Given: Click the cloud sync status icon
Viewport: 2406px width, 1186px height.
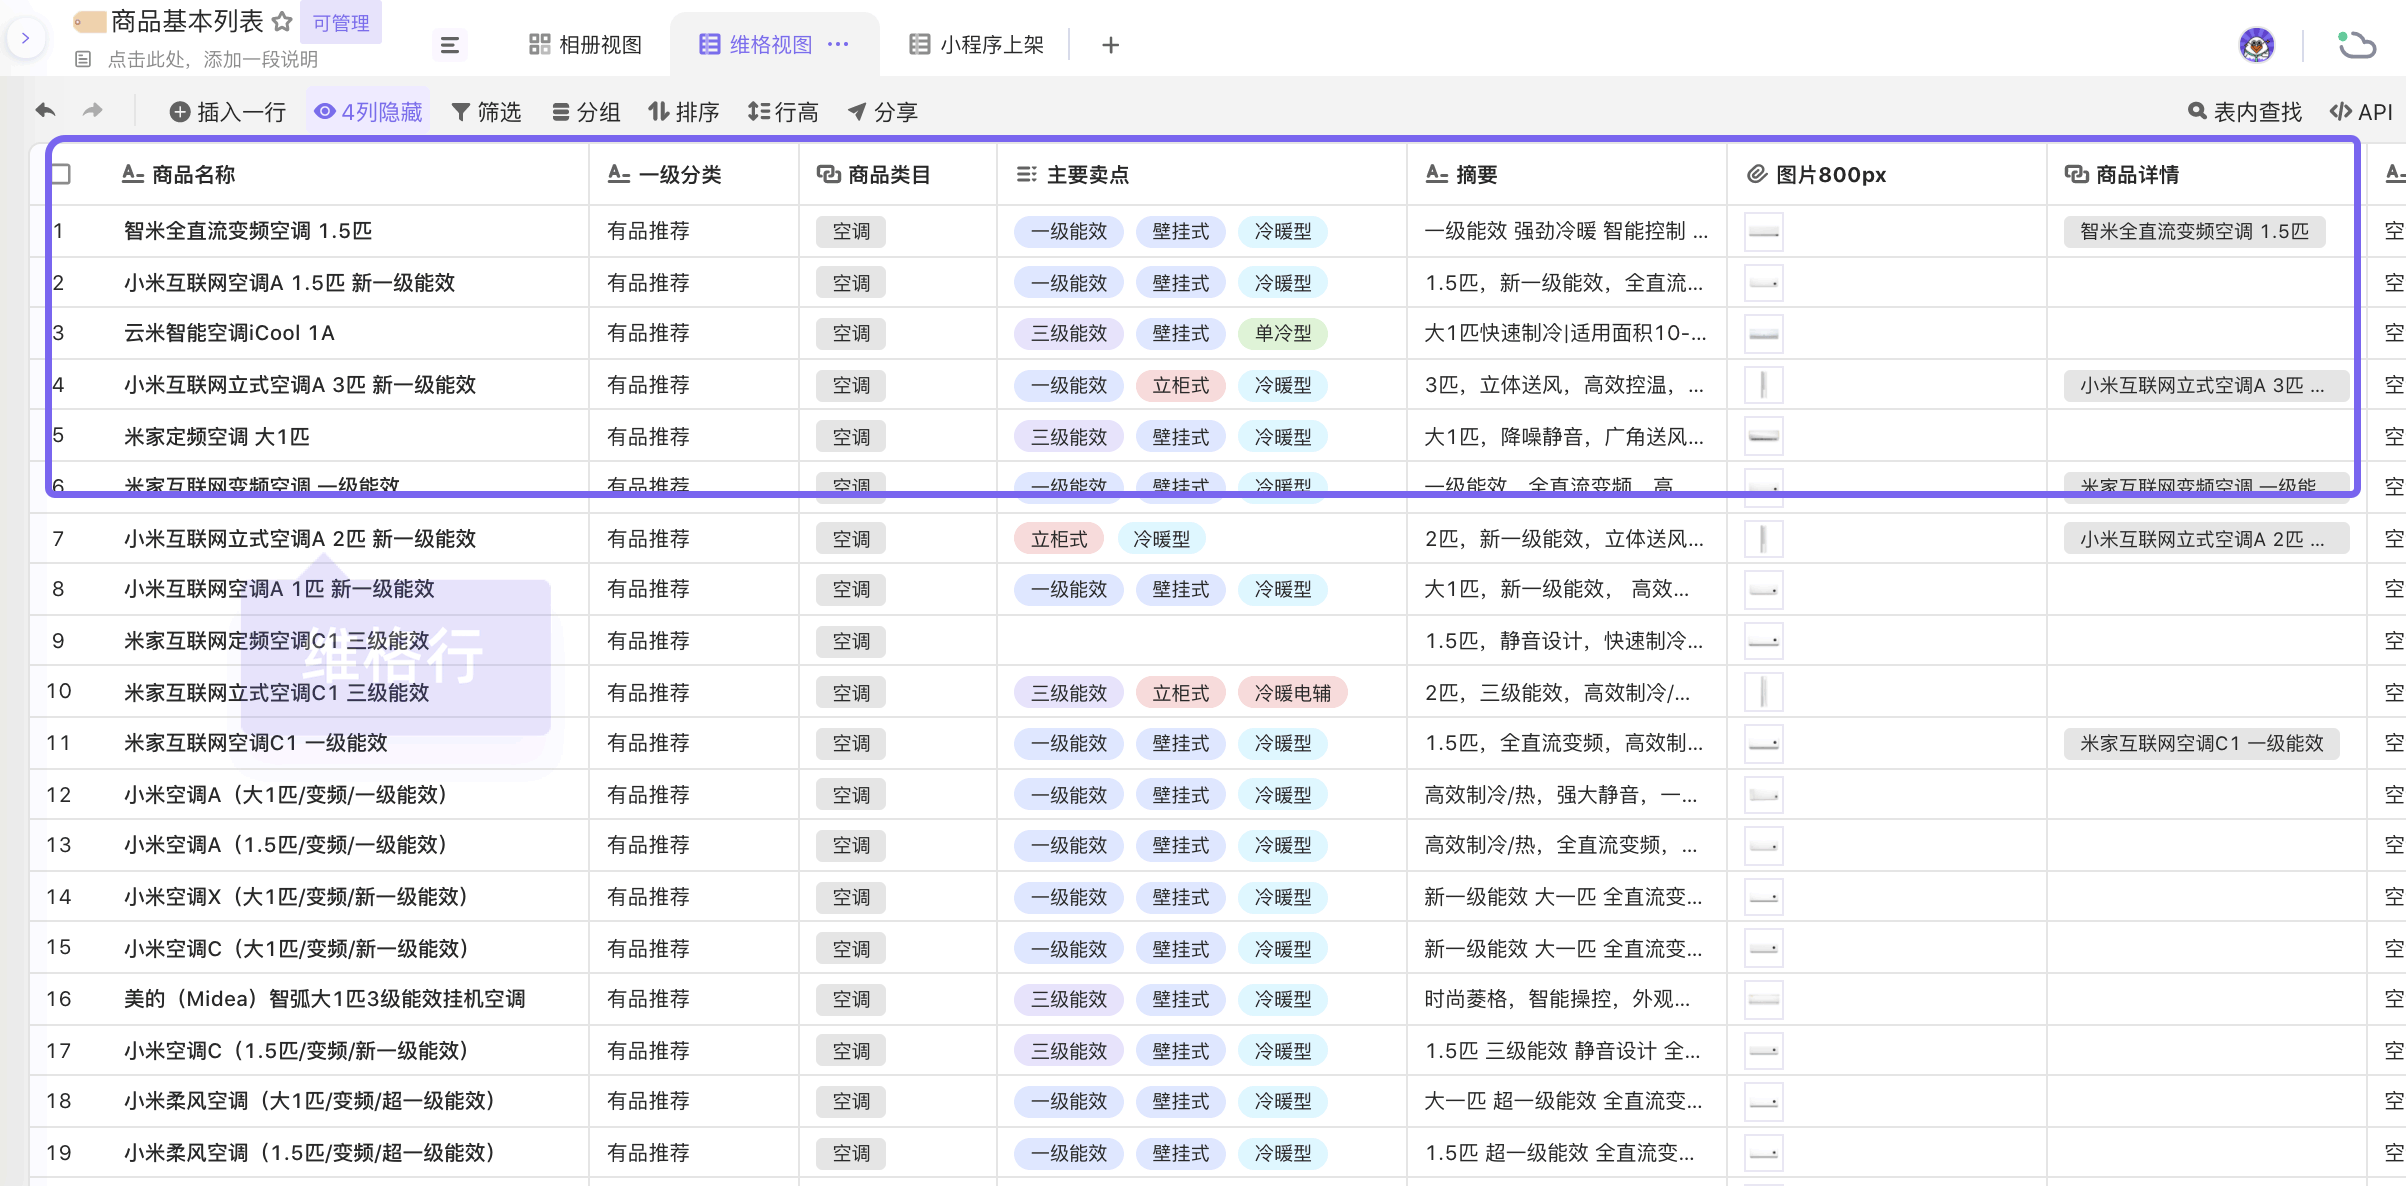Looking at the screenshot, I should (2356, 45).
